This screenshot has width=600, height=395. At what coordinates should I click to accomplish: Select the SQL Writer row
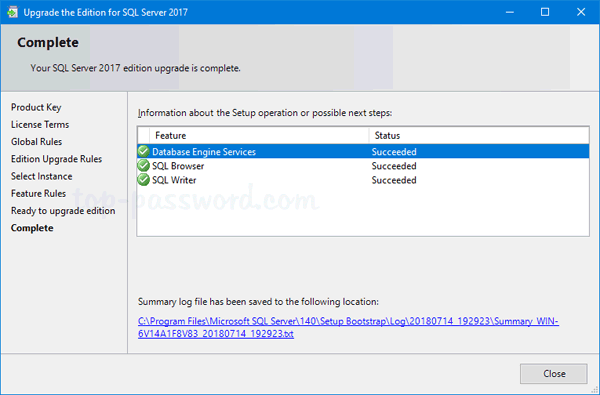click(363, 180)
